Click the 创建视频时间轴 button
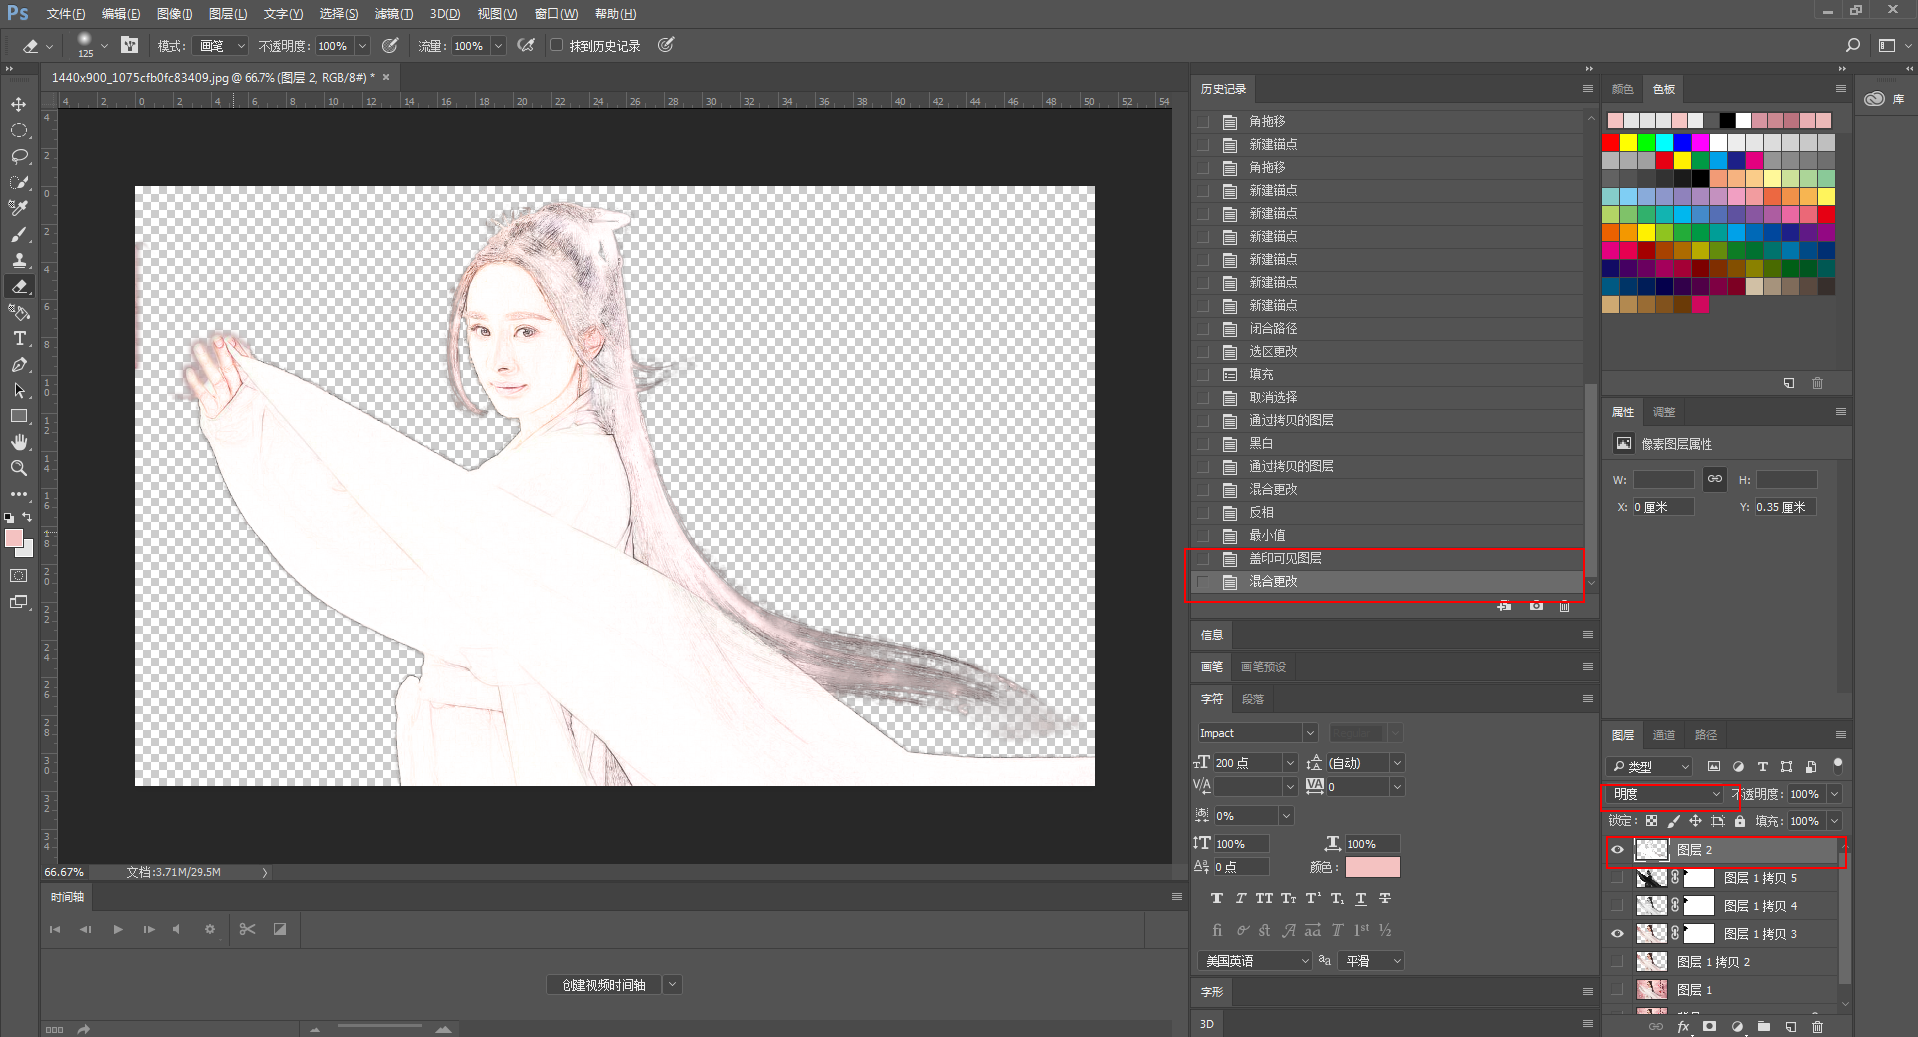The height and width of the screenshot is (1037, 1918). tap(604, 985)
